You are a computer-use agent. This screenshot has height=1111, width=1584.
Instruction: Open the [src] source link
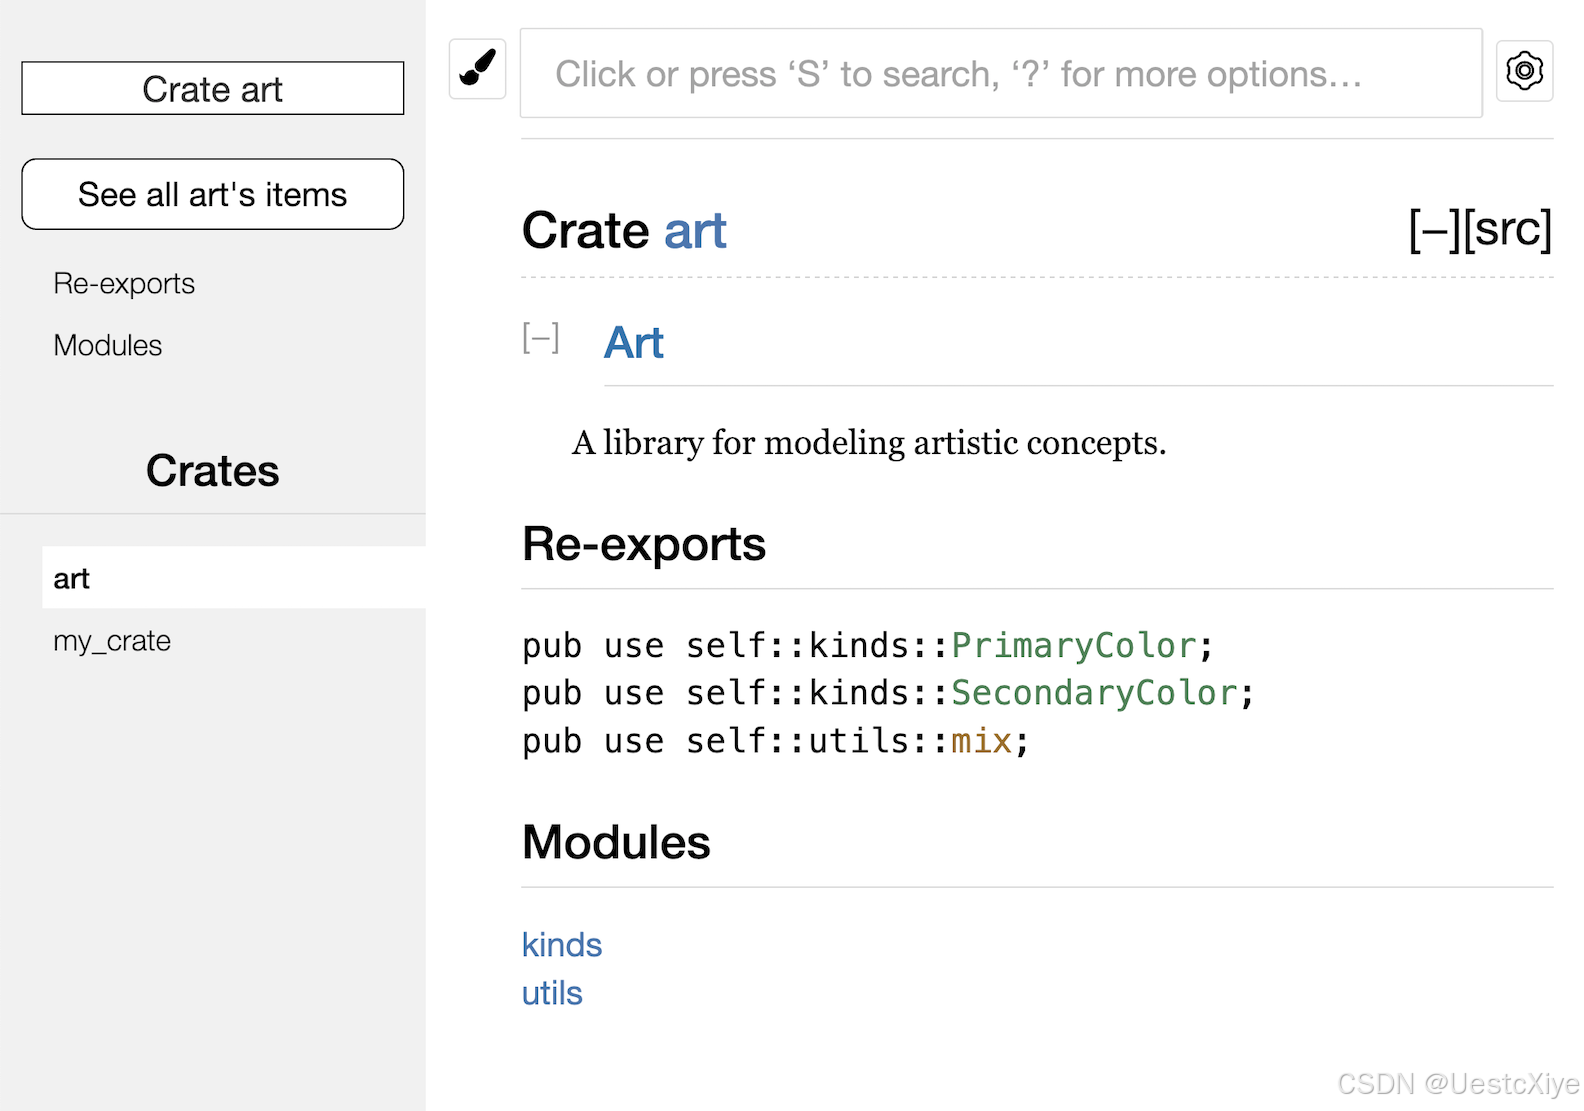coord(1508,230)
